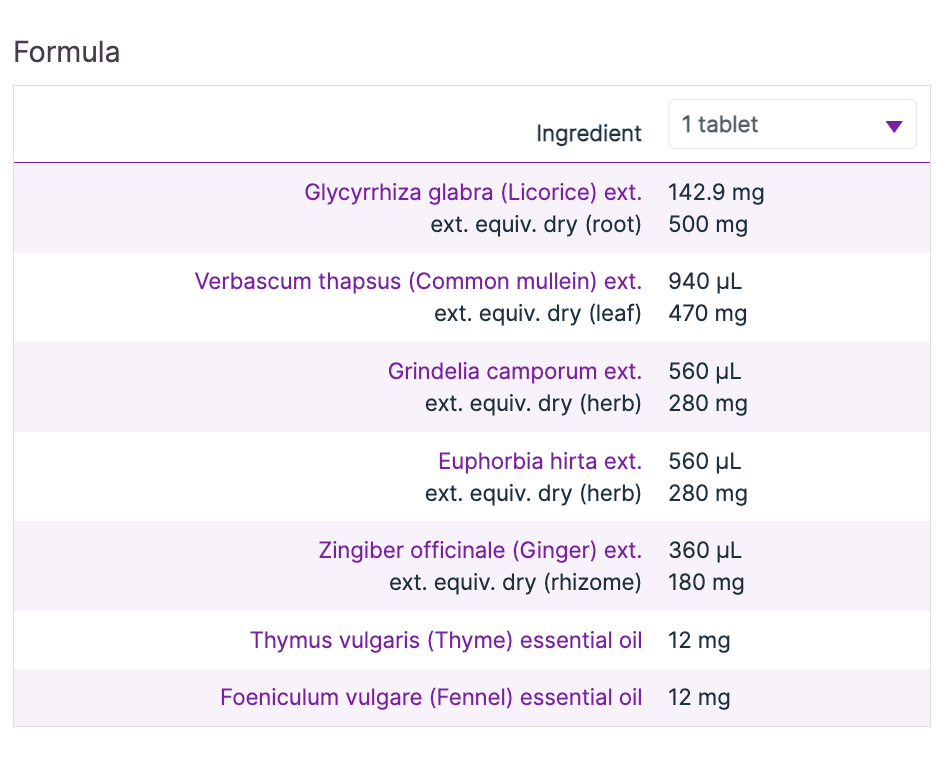Click the "ext. equiv. dry (leaf)" text
The height and width of the screenshot is (778, 946).
(537, 313)
